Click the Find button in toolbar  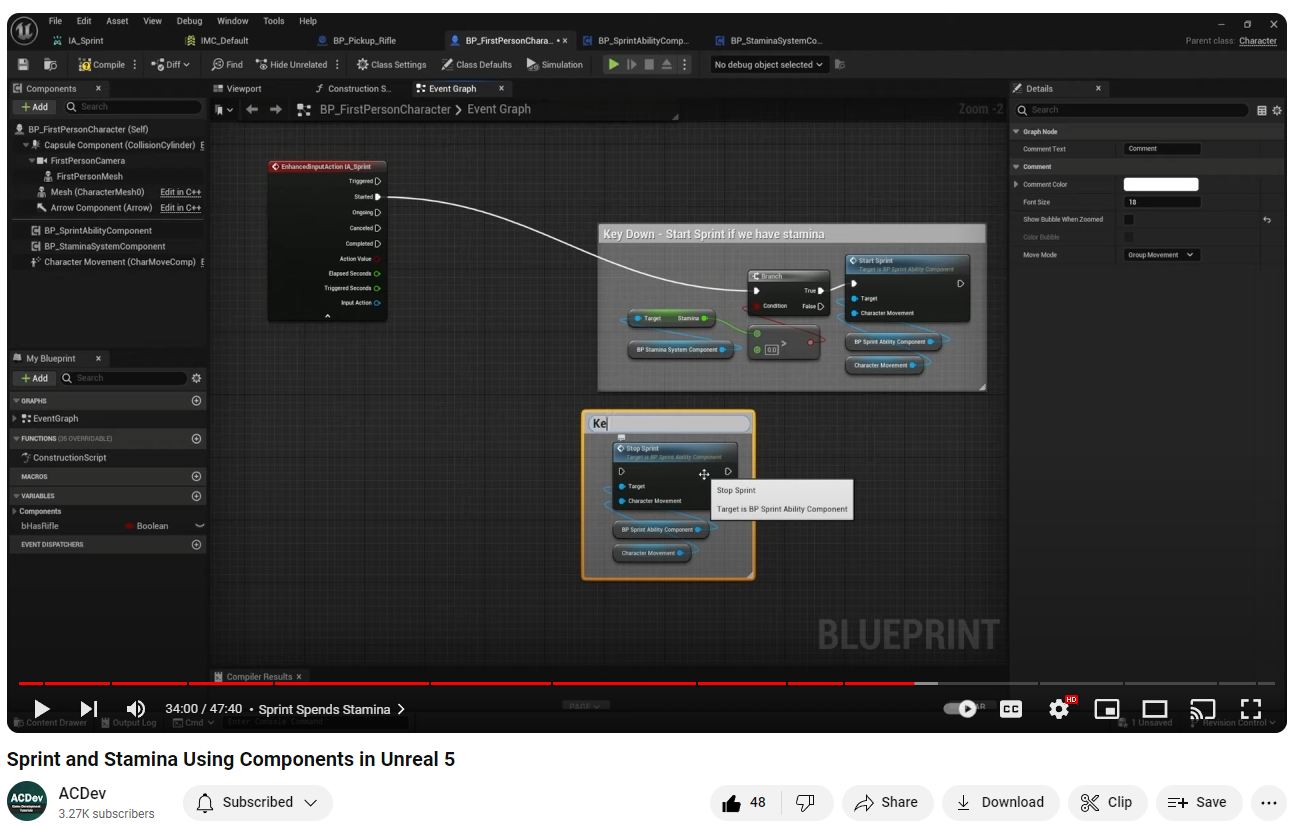click(x=227, y=64)
